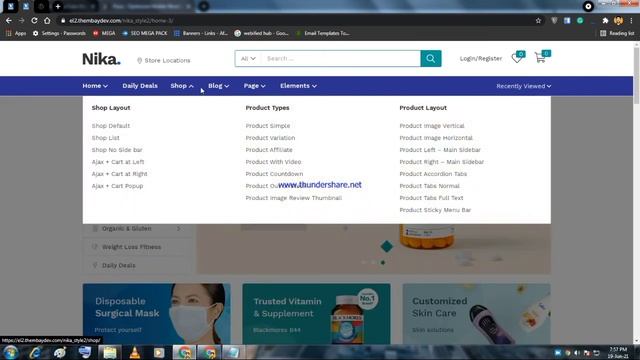Click the teal search magnifier button
The image size is (640, 360).
tap(431, 58)
